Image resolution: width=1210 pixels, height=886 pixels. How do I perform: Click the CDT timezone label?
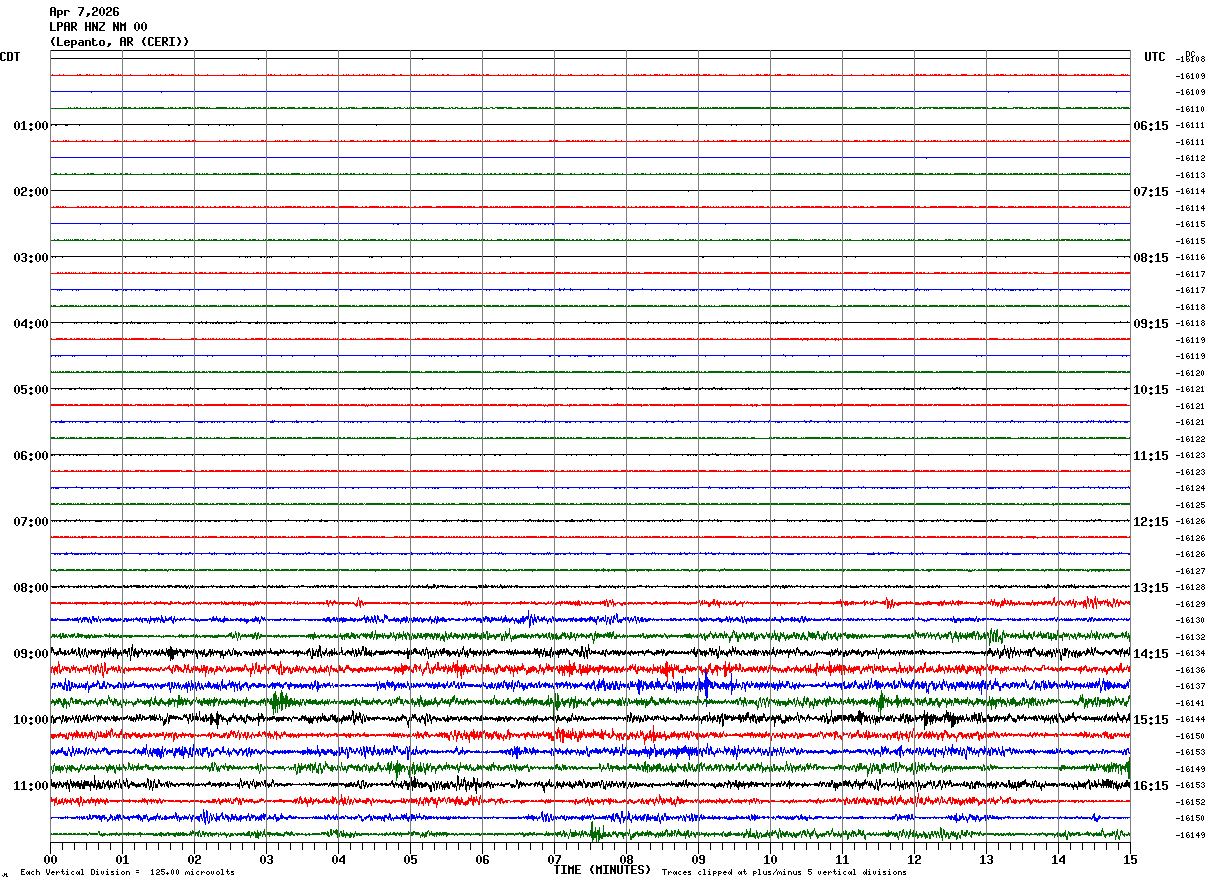tap(10, 57)
